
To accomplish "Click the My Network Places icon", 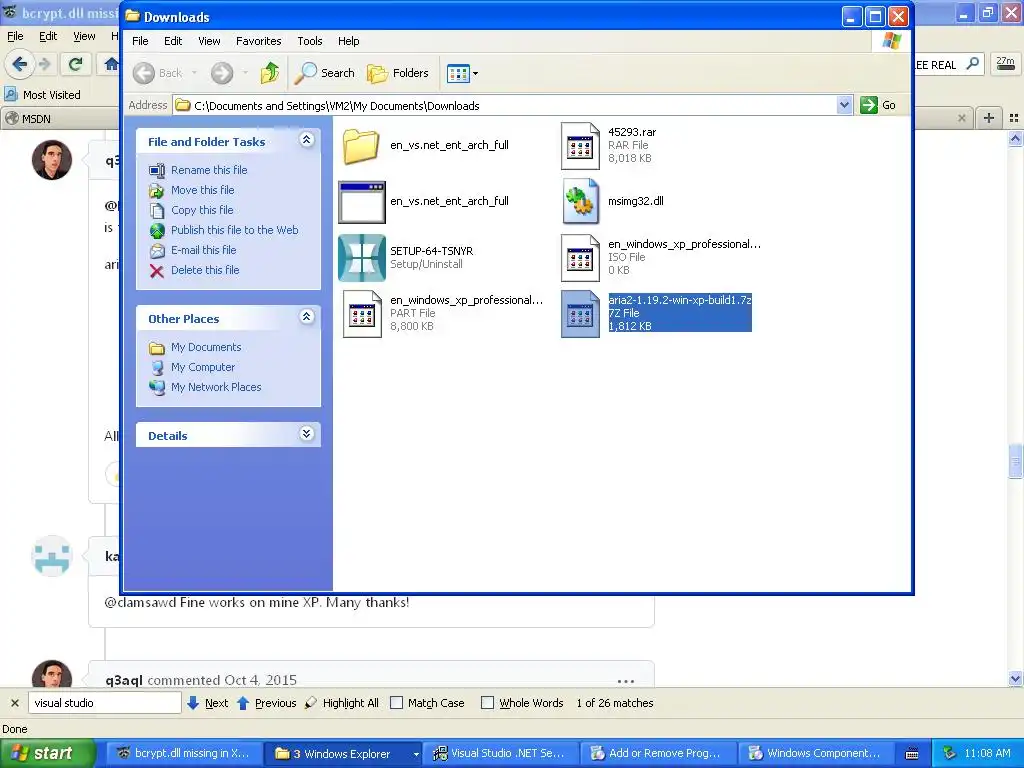I will (x=157, y=387).
